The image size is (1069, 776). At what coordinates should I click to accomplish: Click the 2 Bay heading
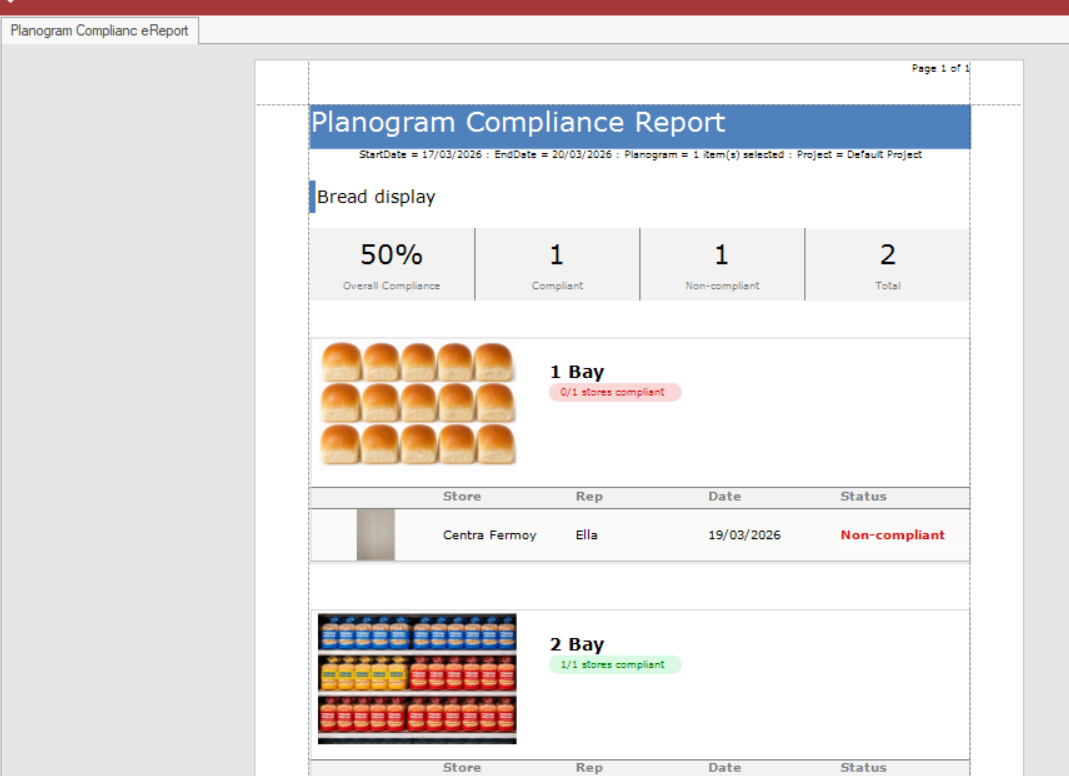pyautogui.click(x=577, y=644)
